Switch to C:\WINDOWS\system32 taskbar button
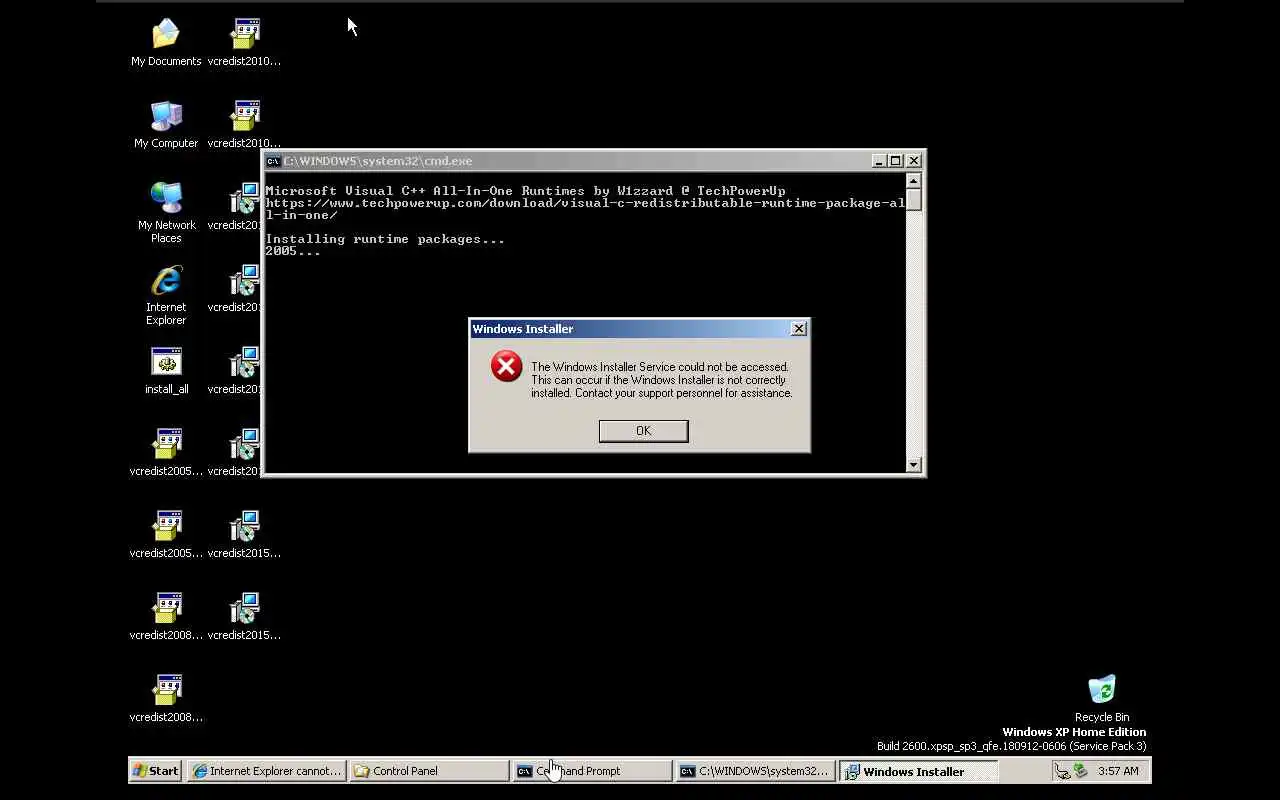 755,771
